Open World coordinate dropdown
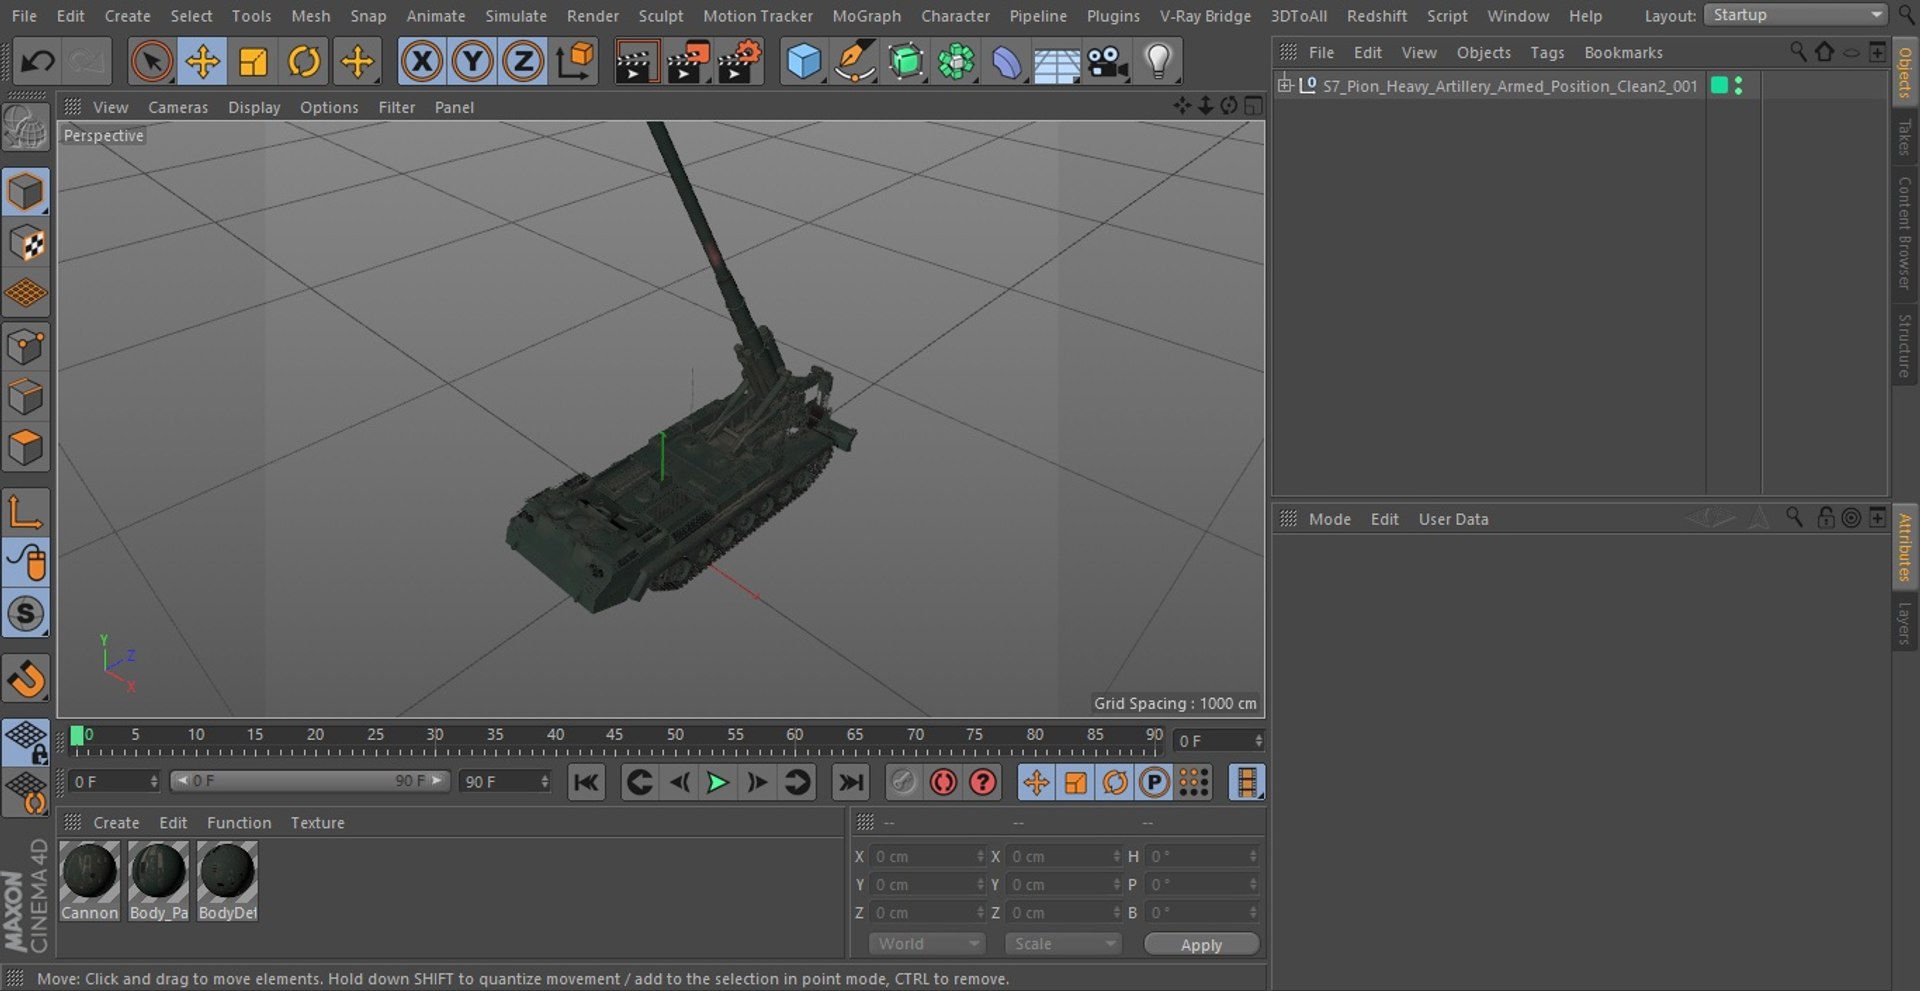Image resolution: width=1920 pixels, height=991 pixels. pyautogui.click(x=927, y=944)
